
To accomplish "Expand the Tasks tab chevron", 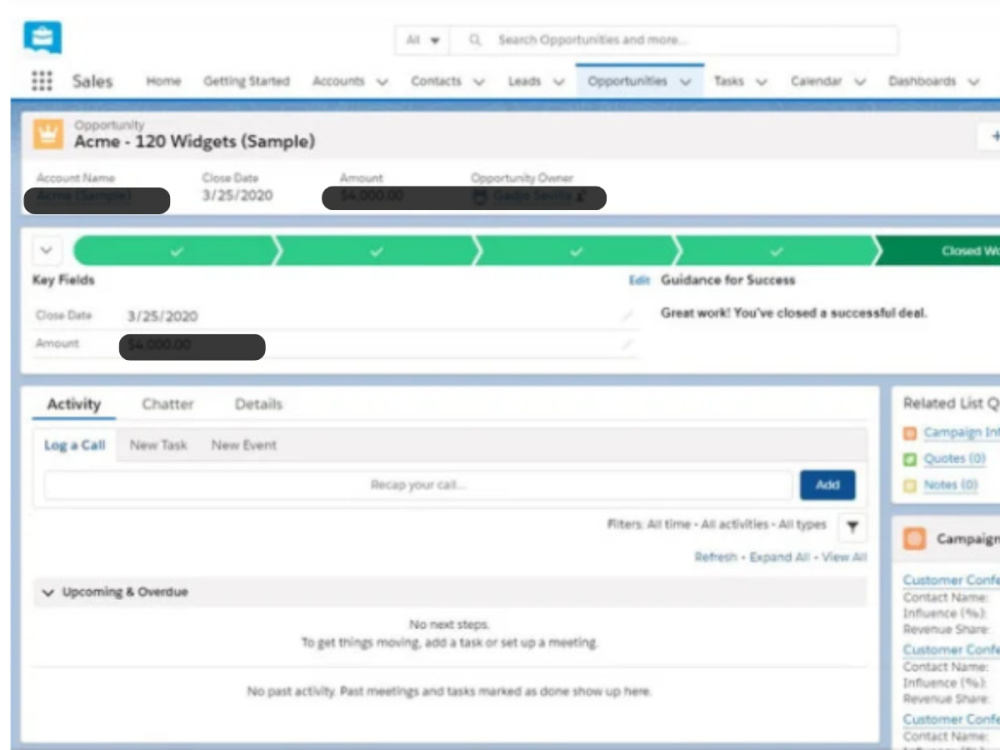I will 761,82.
